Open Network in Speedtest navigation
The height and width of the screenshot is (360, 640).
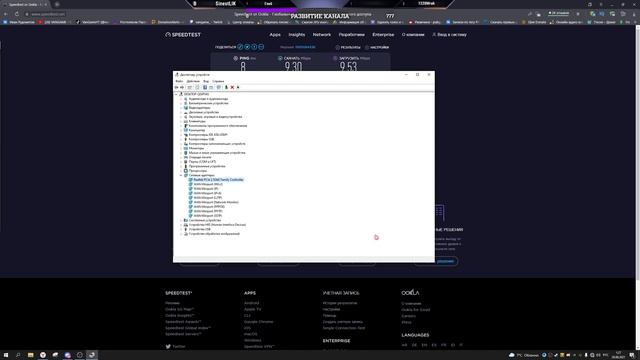(322, 35)
